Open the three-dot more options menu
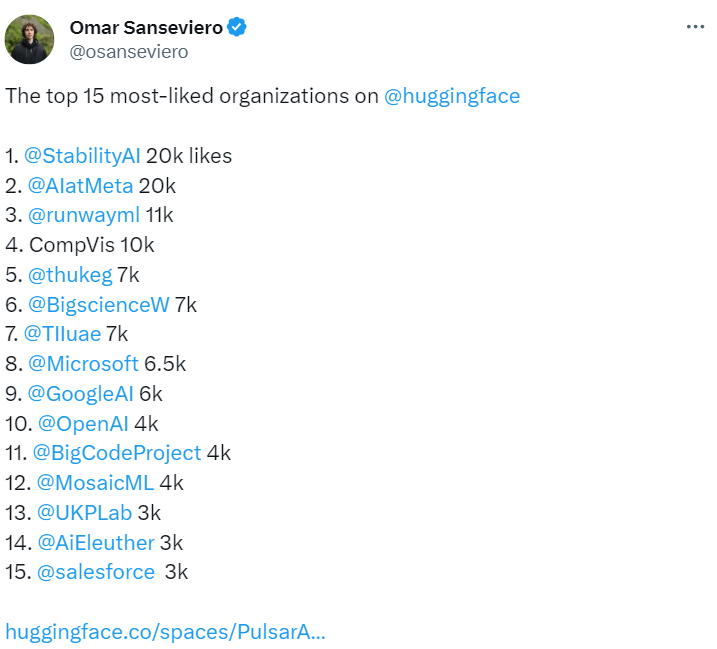The width and height of the screenshot is (717, 649). (x=695, y=27)
